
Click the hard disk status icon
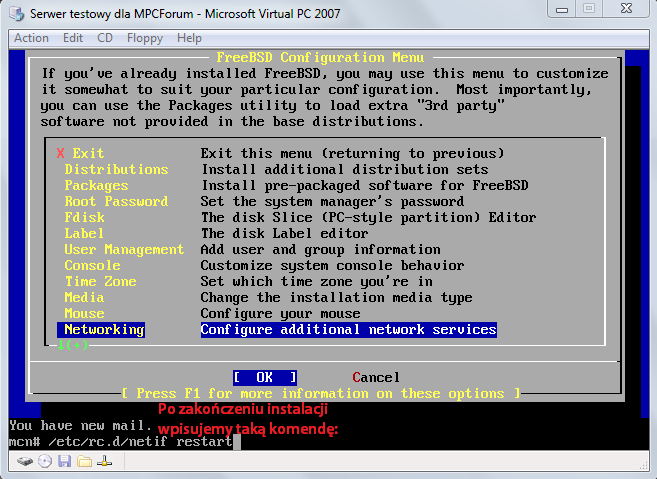25,462
